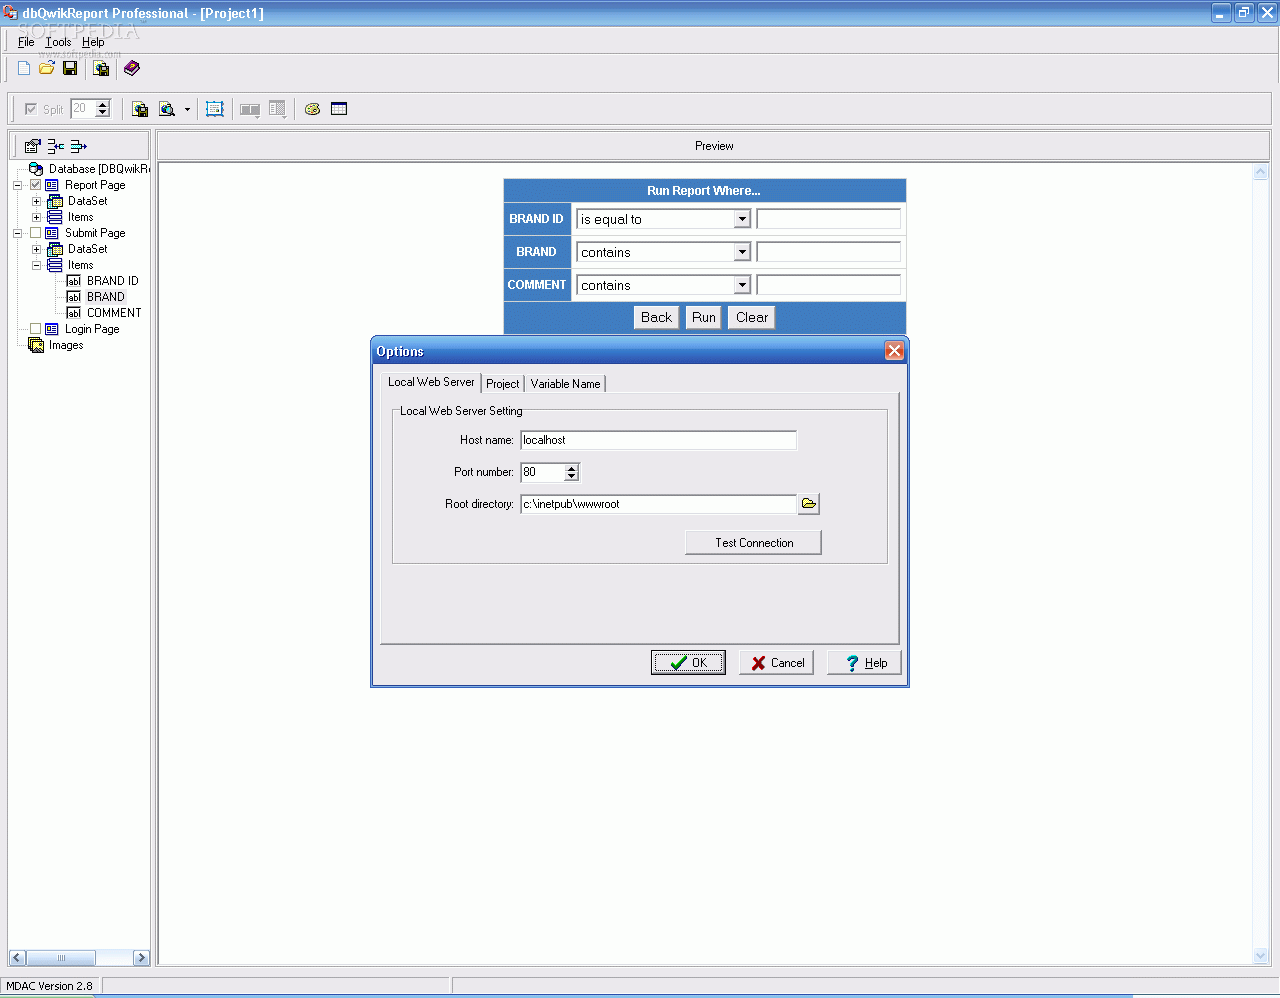Expand DataSet under Submit Page

[x=36, y=249]
